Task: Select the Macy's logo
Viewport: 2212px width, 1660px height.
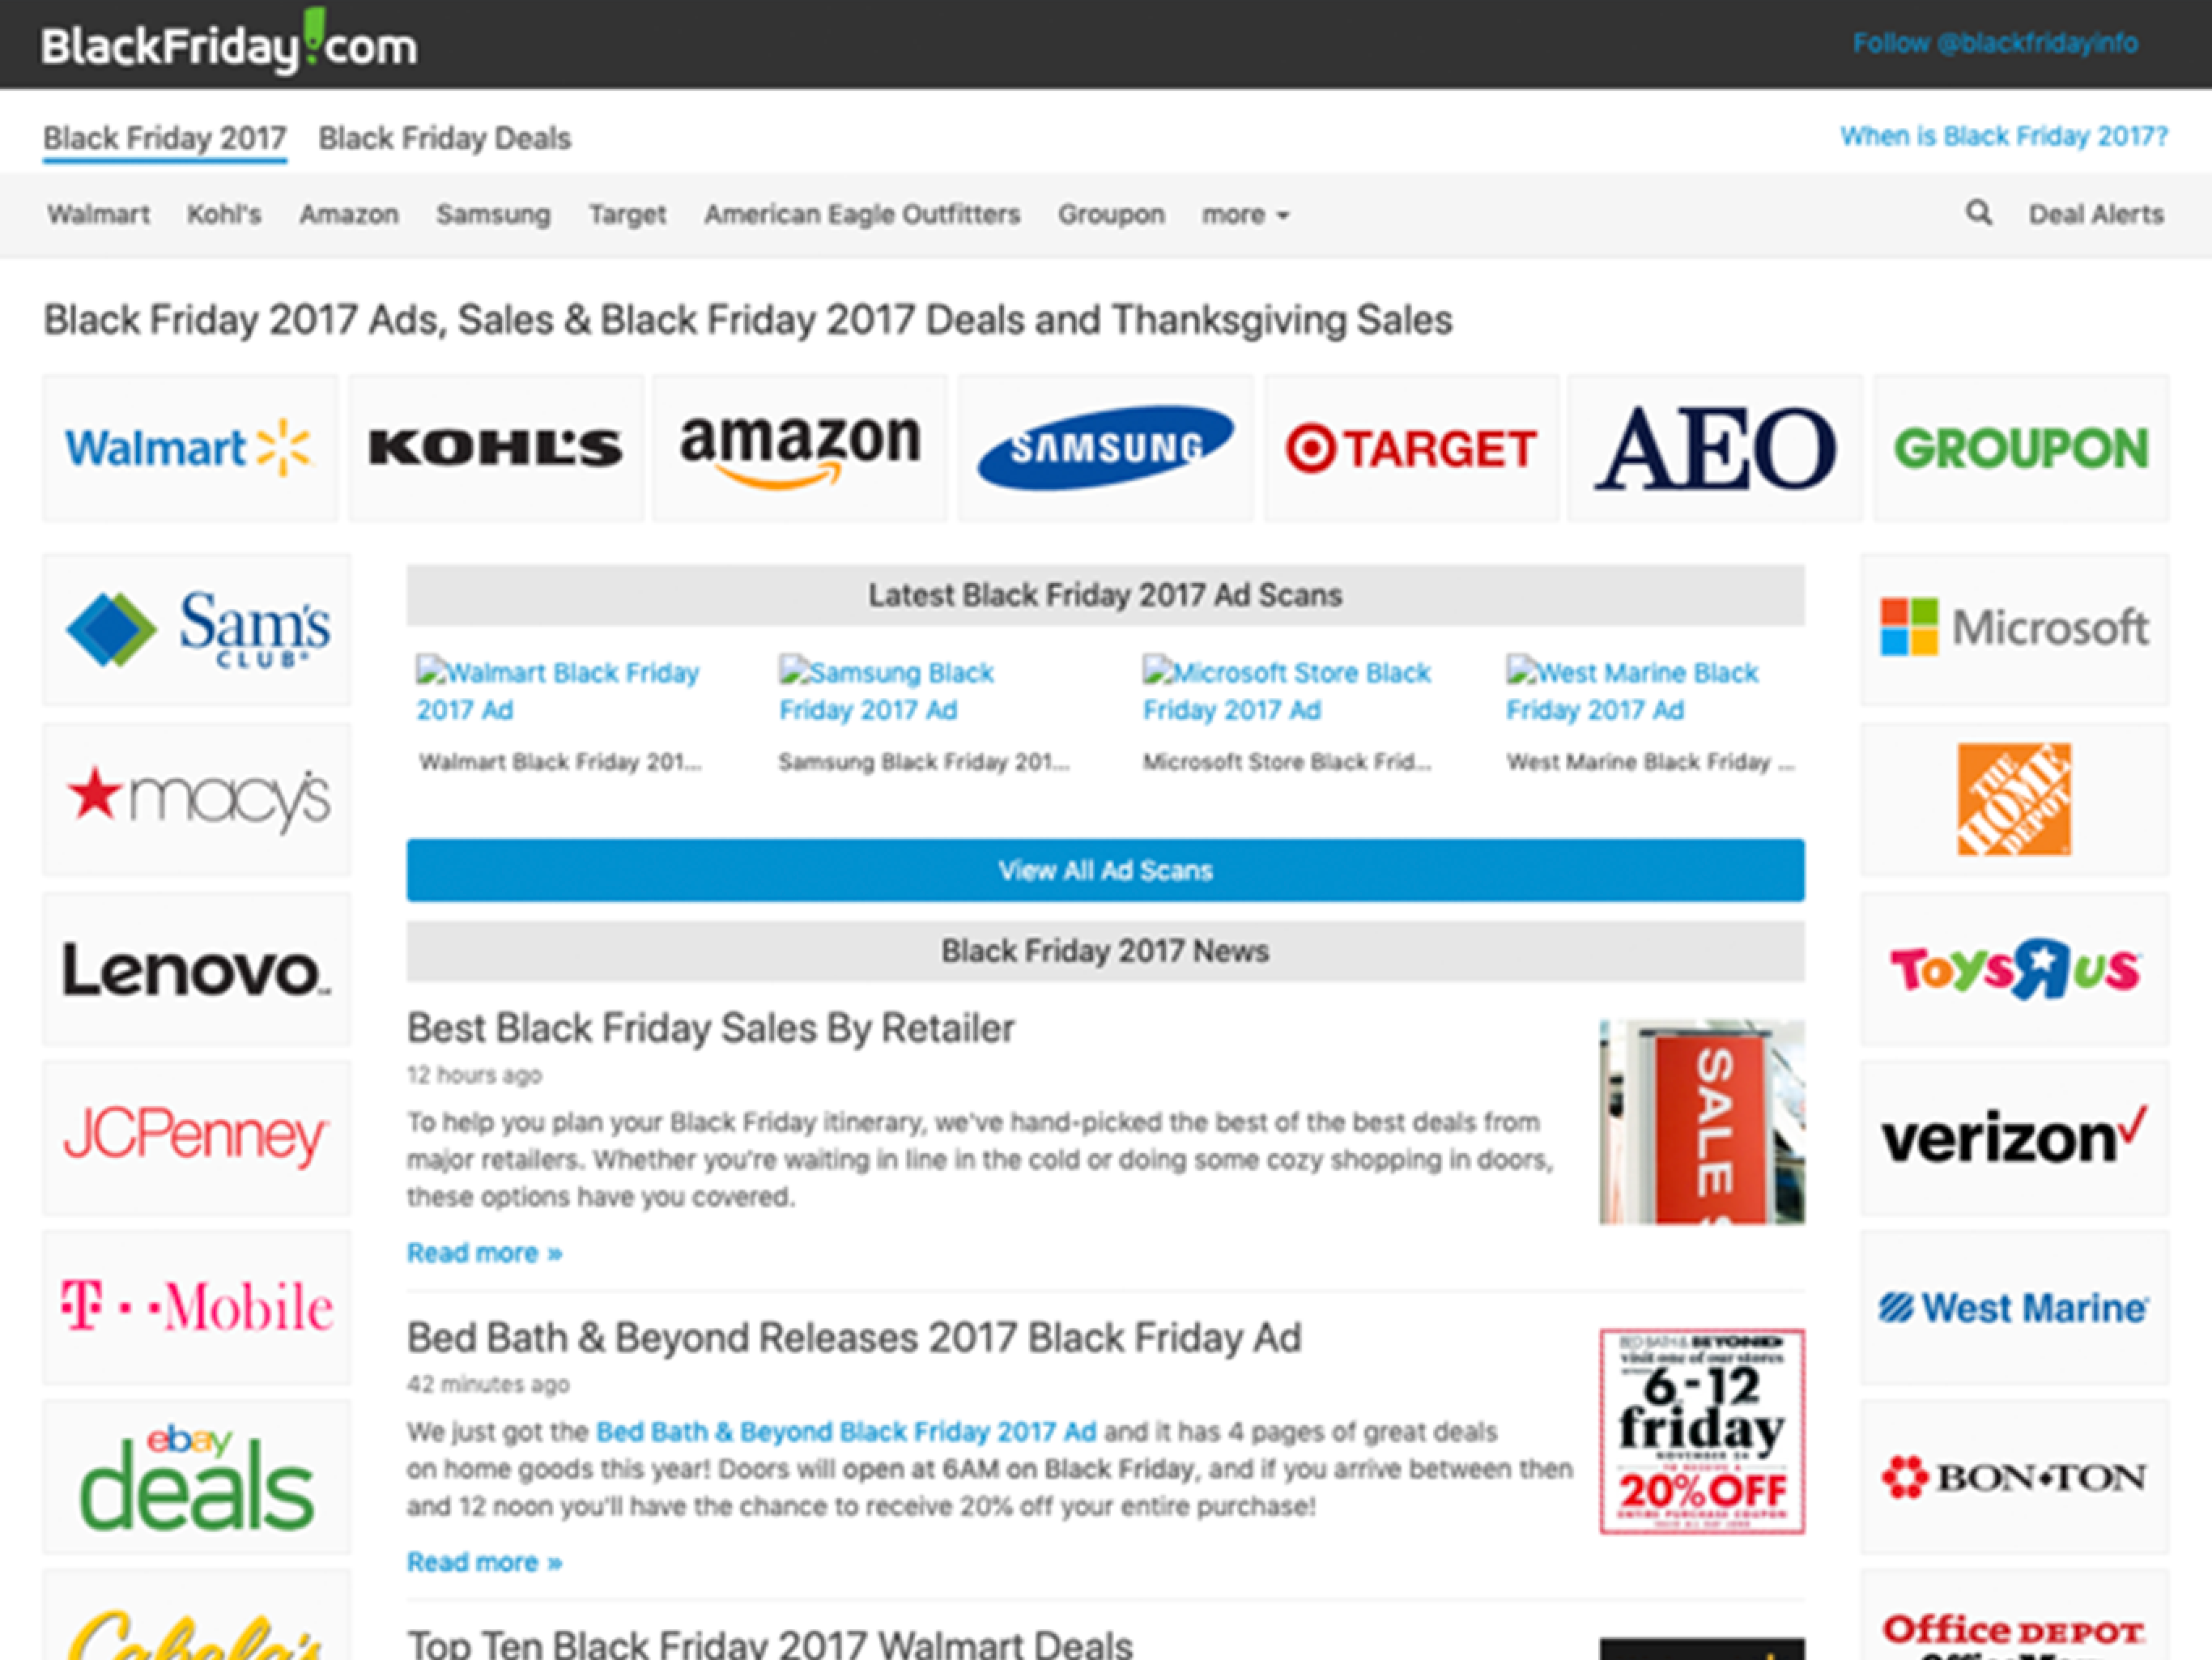Action: (x=197, y=799)
